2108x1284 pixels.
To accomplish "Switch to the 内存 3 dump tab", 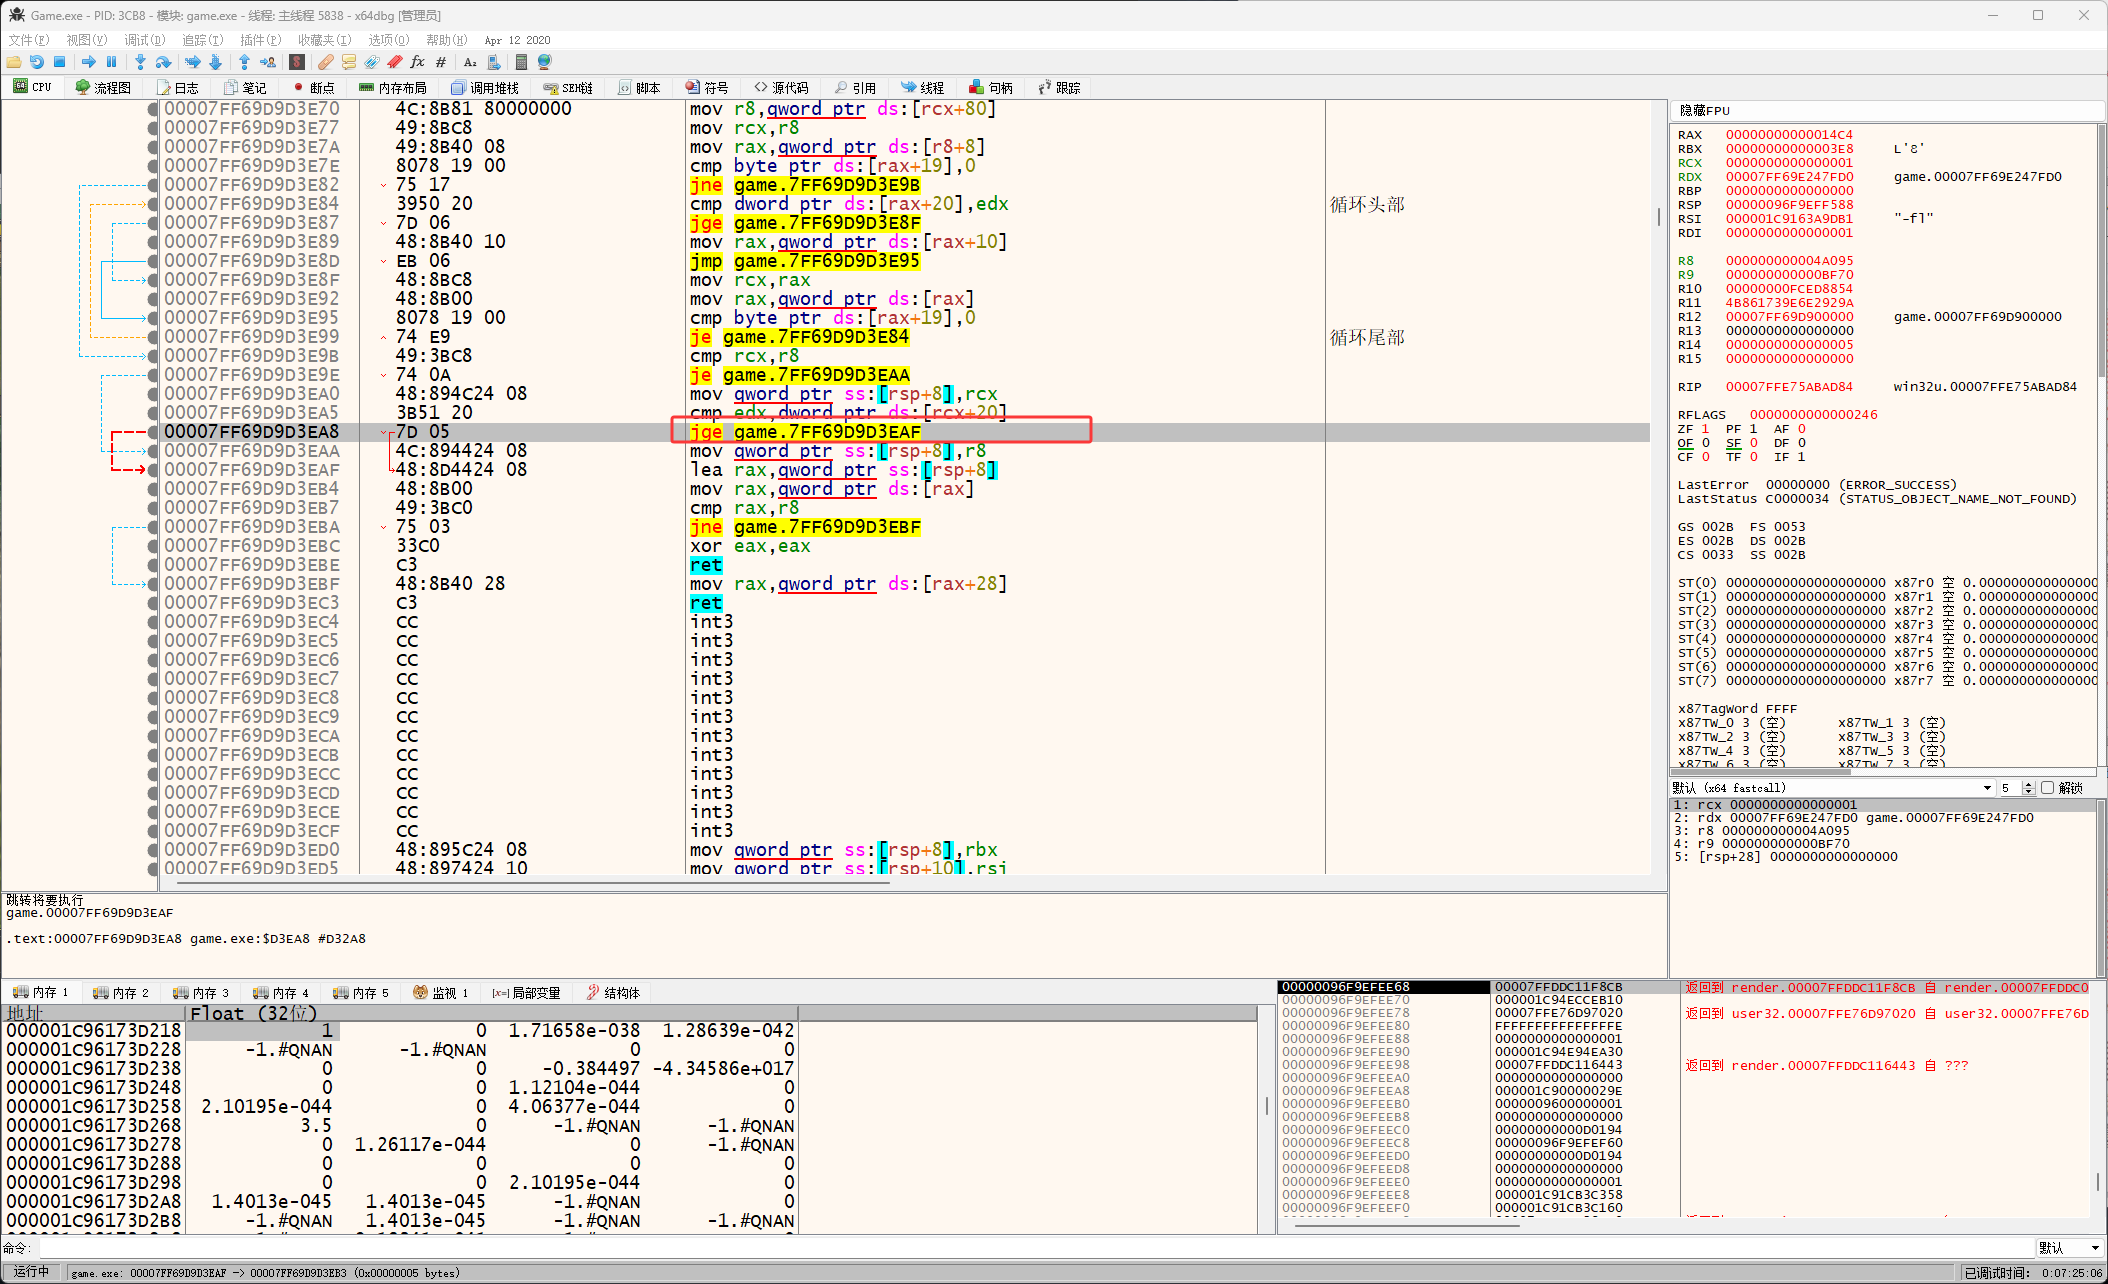I will point(202,993).
